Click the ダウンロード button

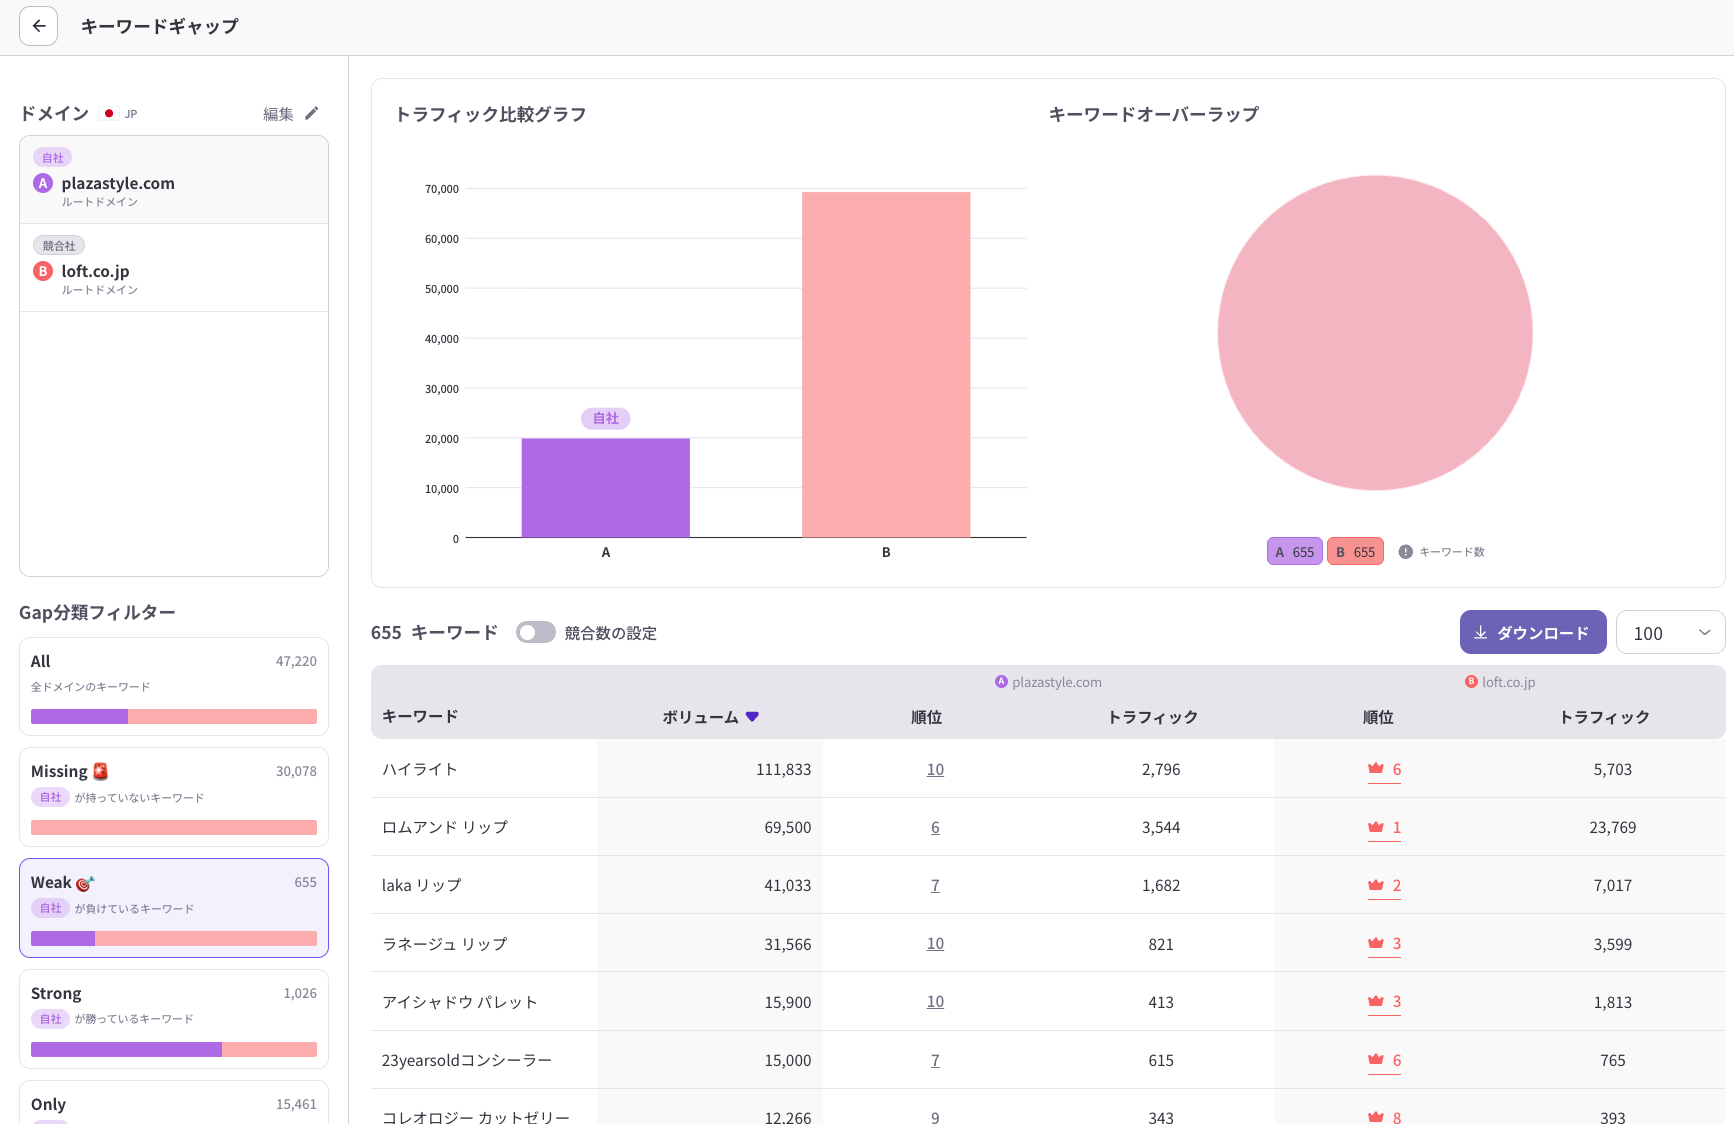pos(1533,632)
